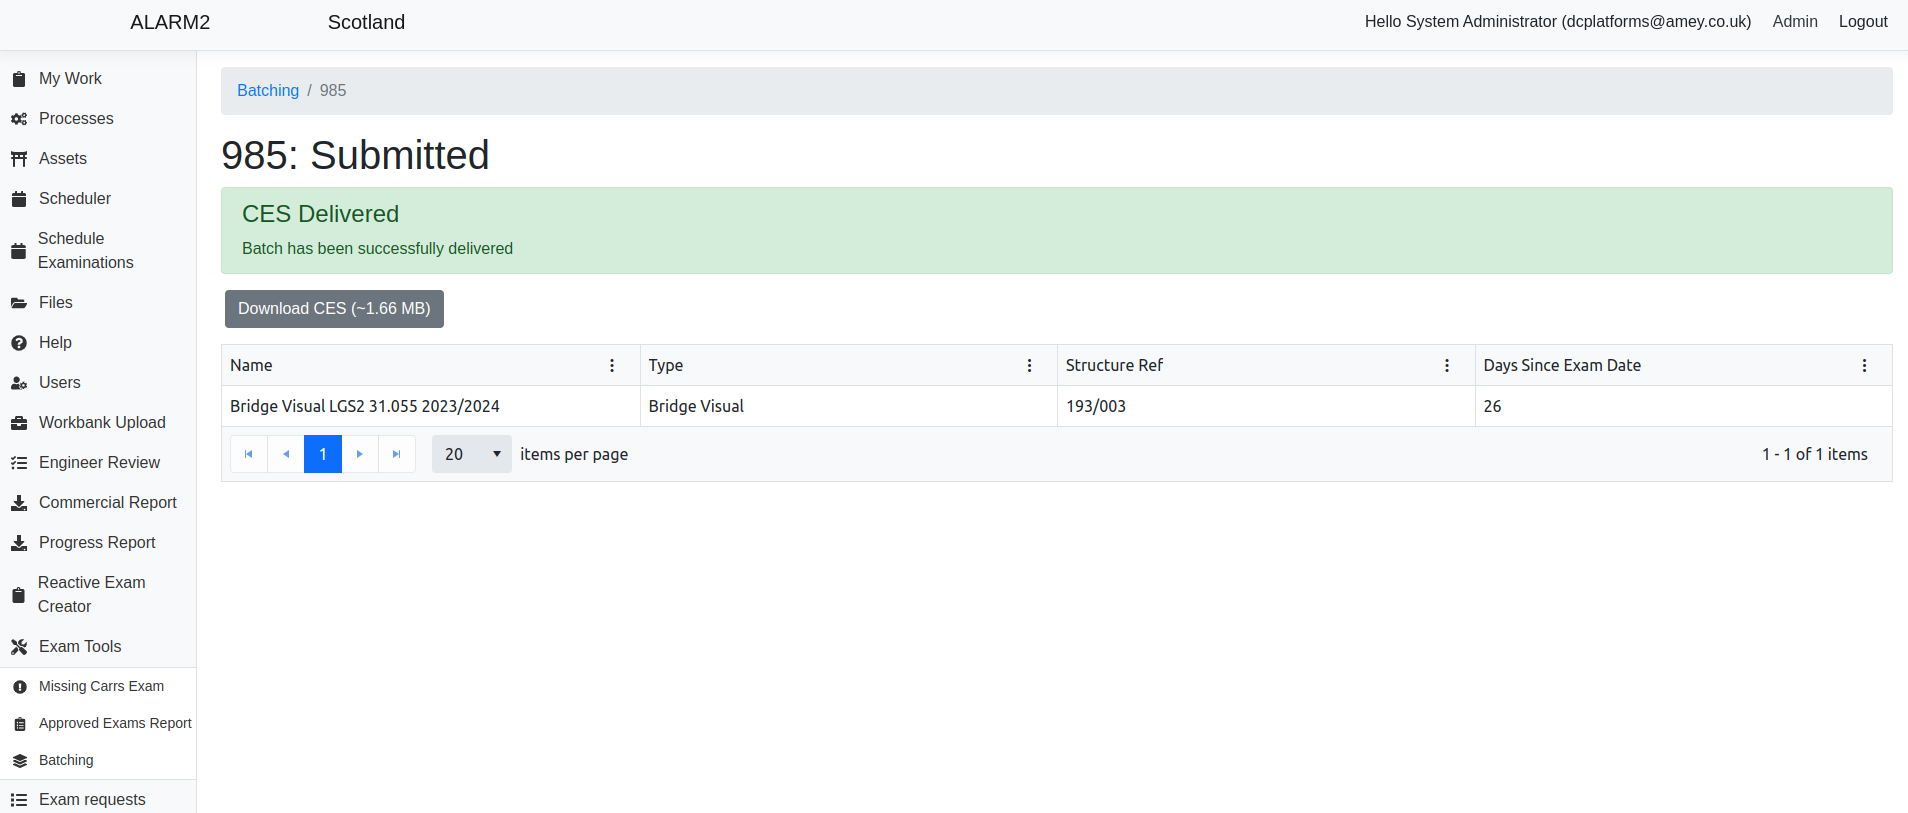The image size is (1908, 813).
Task: Log out using the Logout link
Action: (1863, 21)
